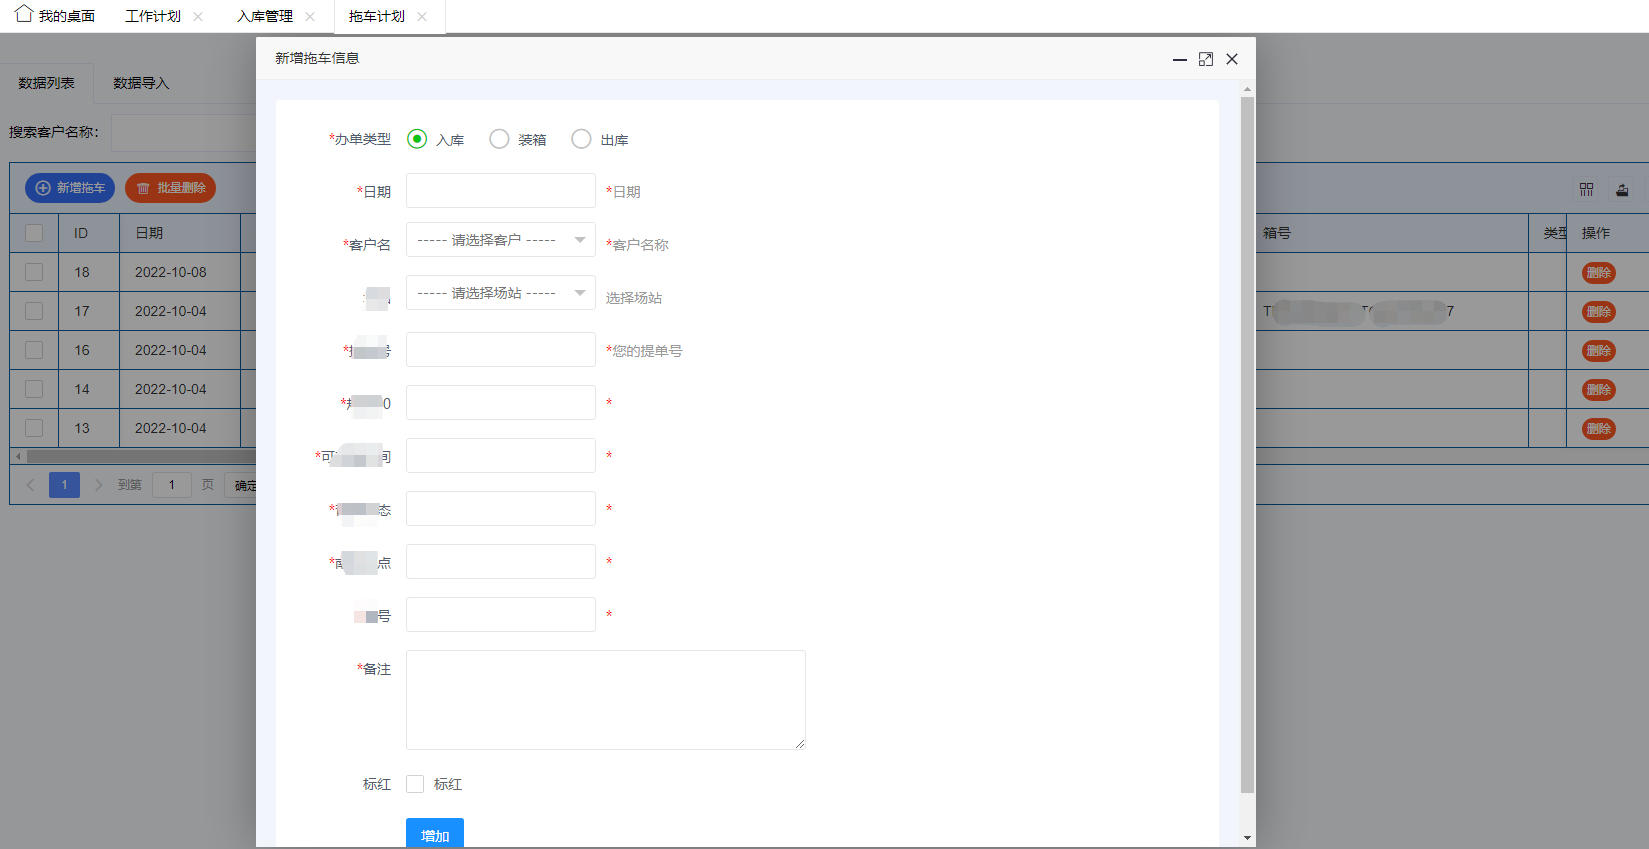
Task: Close the 工作计划 tab with its X icon
Action: click(198, 16)
